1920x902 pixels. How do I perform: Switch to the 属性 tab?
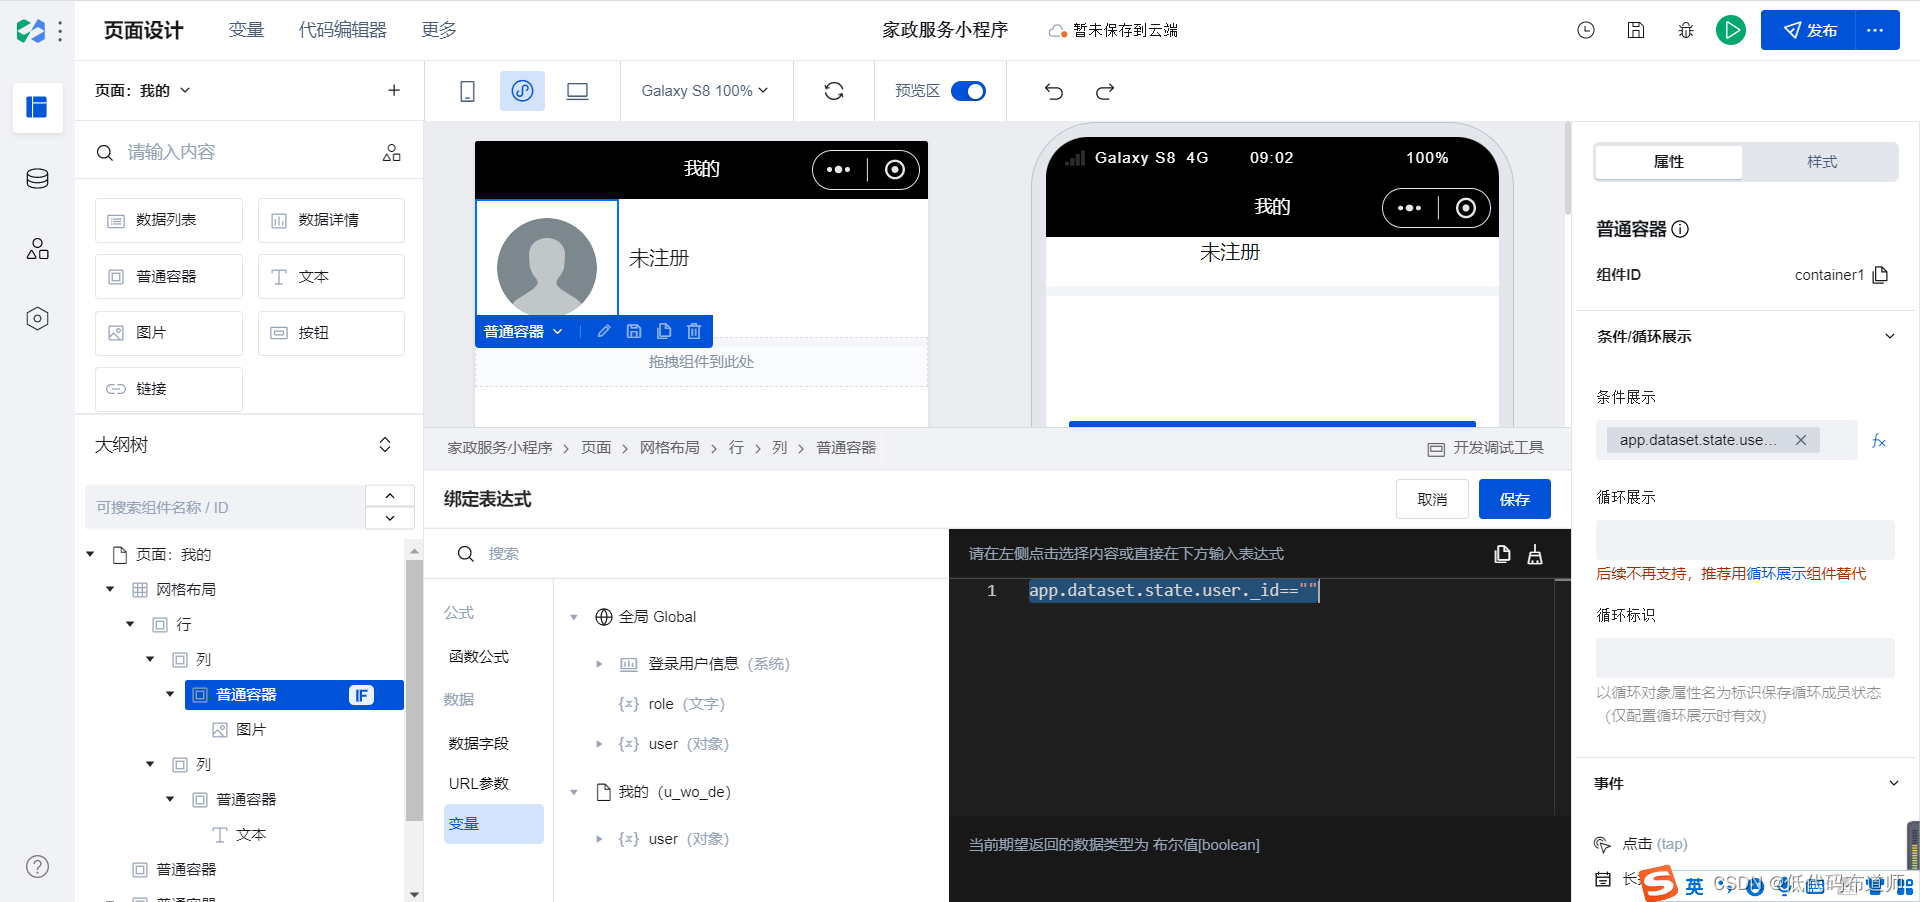pos(1669,162)
